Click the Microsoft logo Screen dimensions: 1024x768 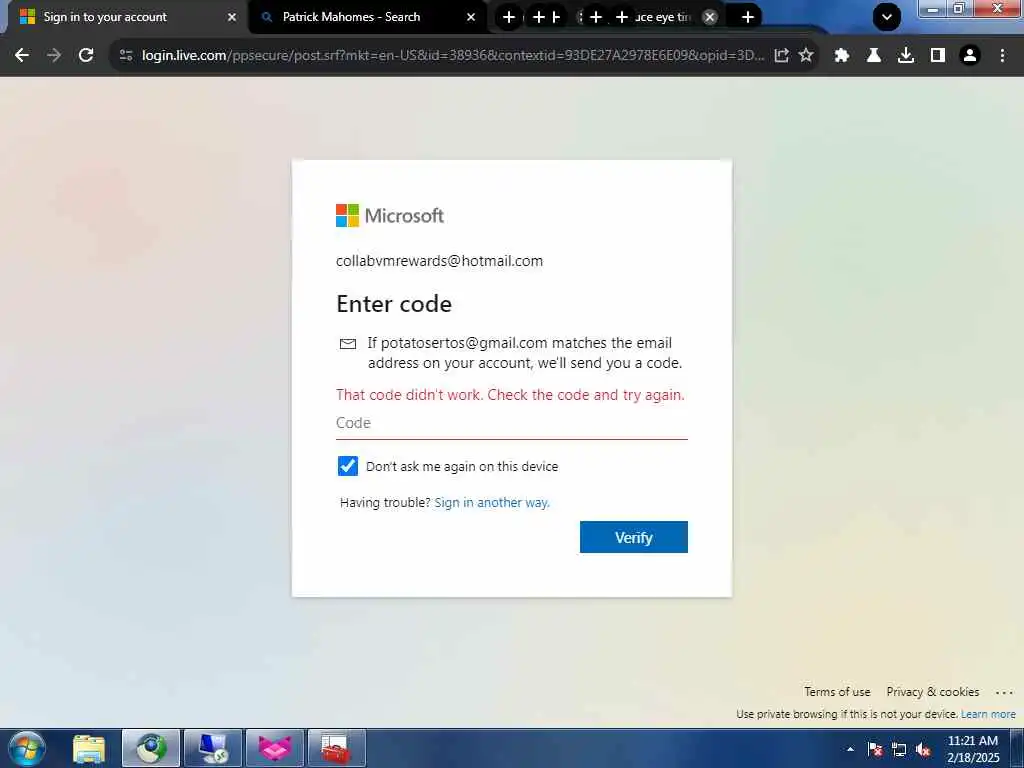(x=390, y=216)
